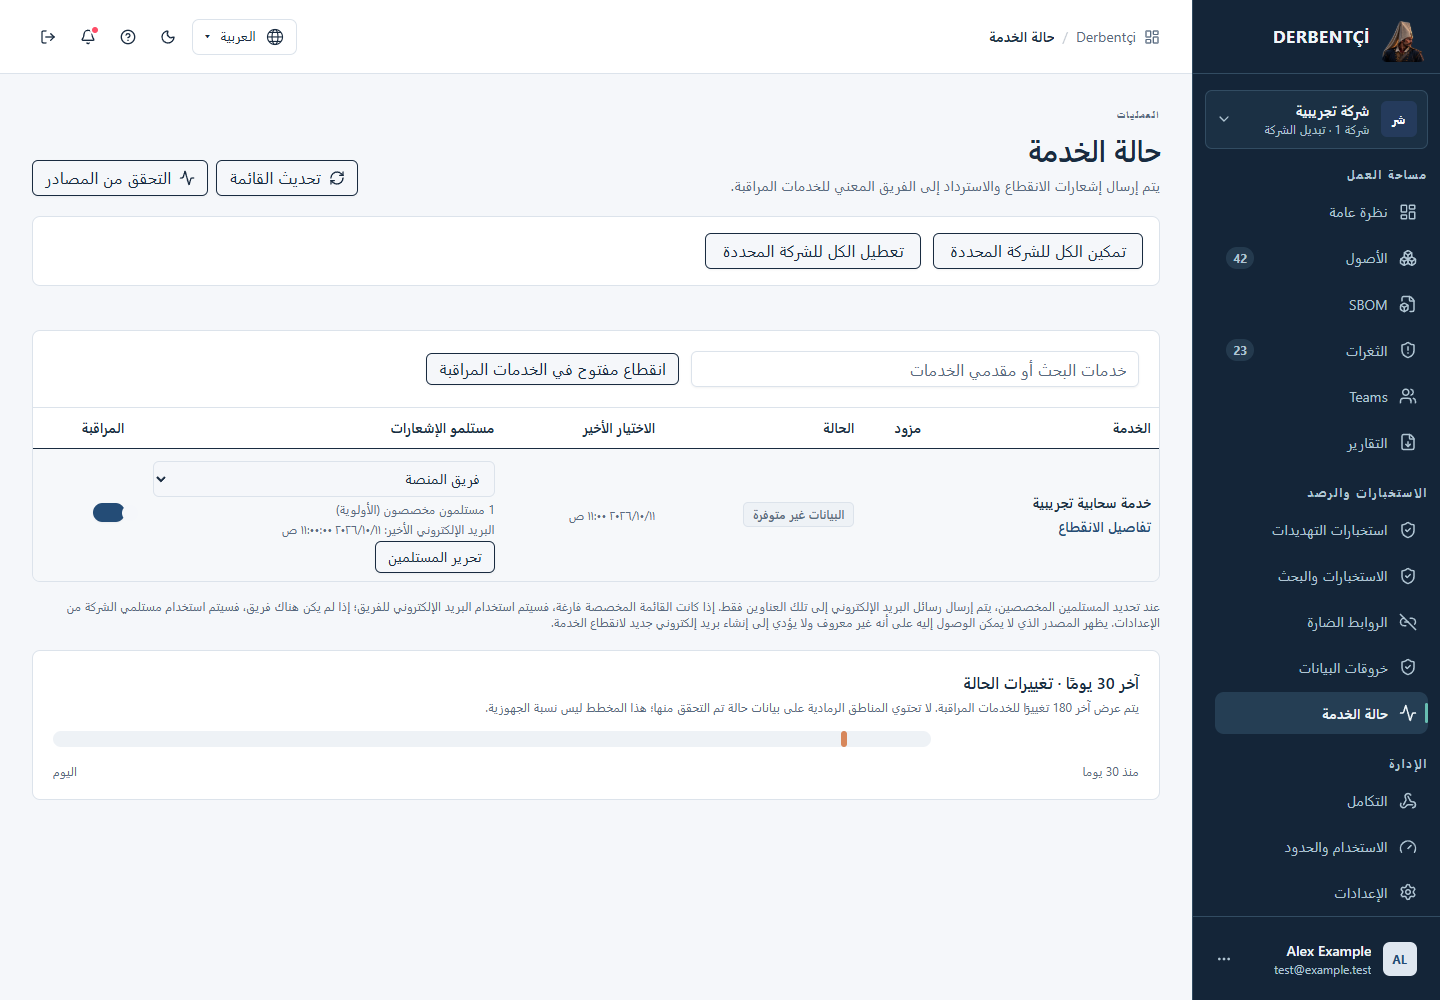Open the تفاصيل الانقطاع link
The height and width of the screenshot is (1000, 1440).
coord(1104,527)
